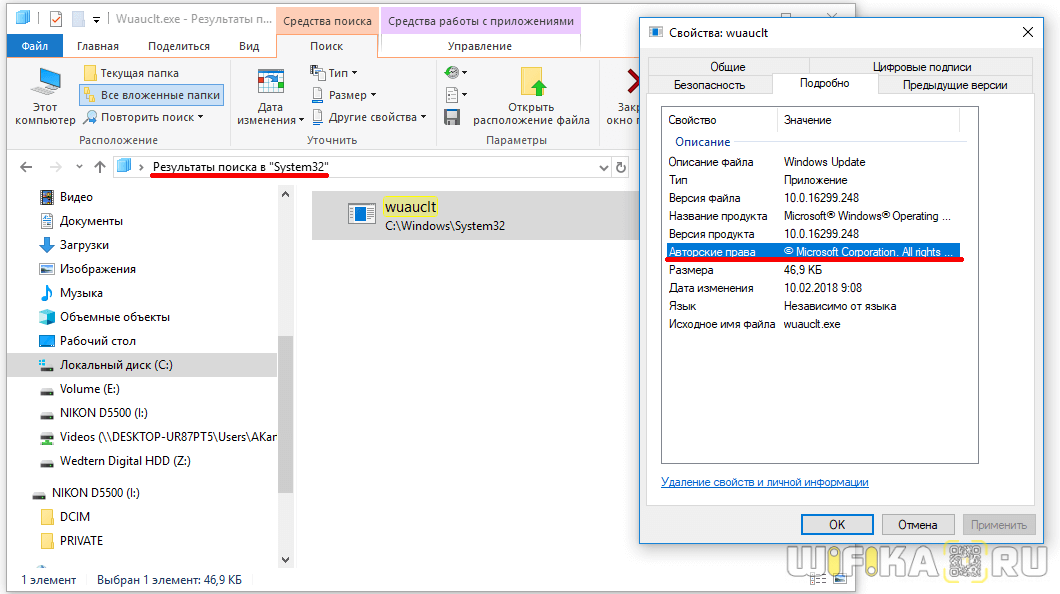This screenshot has width=1060, height=594.
Task: Click the up arrow navigation button
Action: point(99,167)
